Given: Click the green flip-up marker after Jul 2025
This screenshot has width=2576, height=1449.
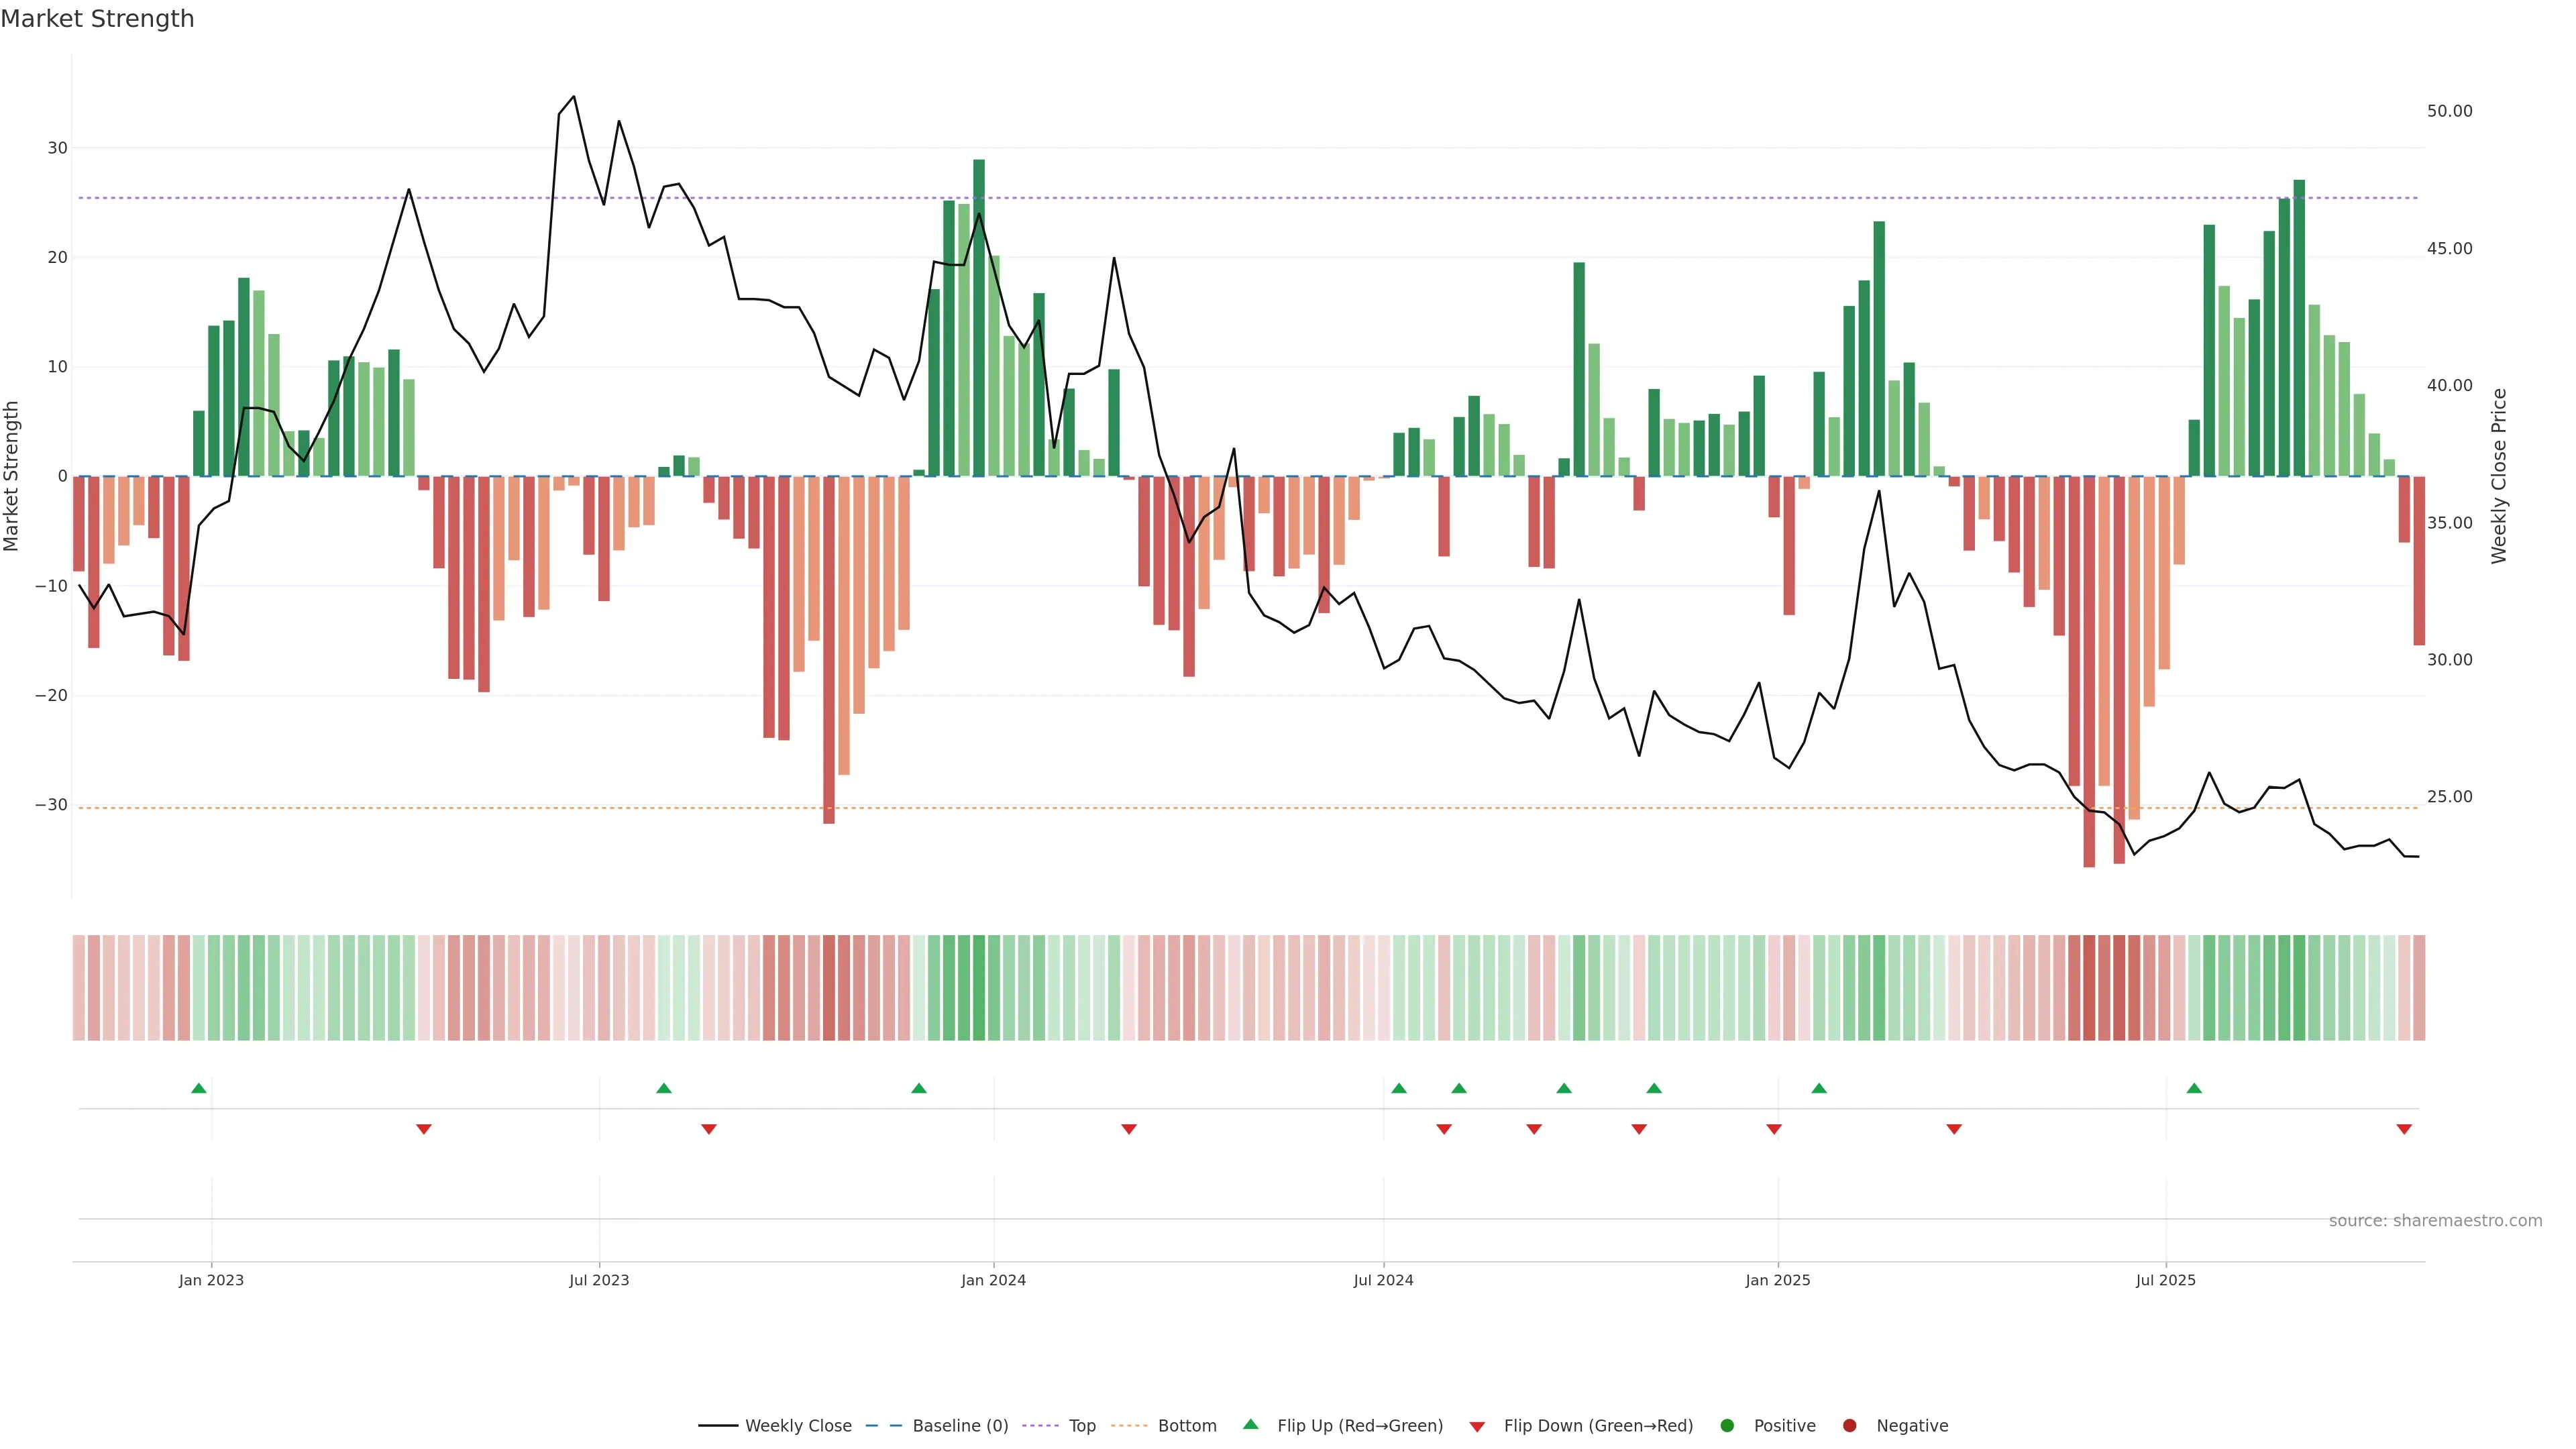Looking at the screenshot, I should pos(2194,1088).
